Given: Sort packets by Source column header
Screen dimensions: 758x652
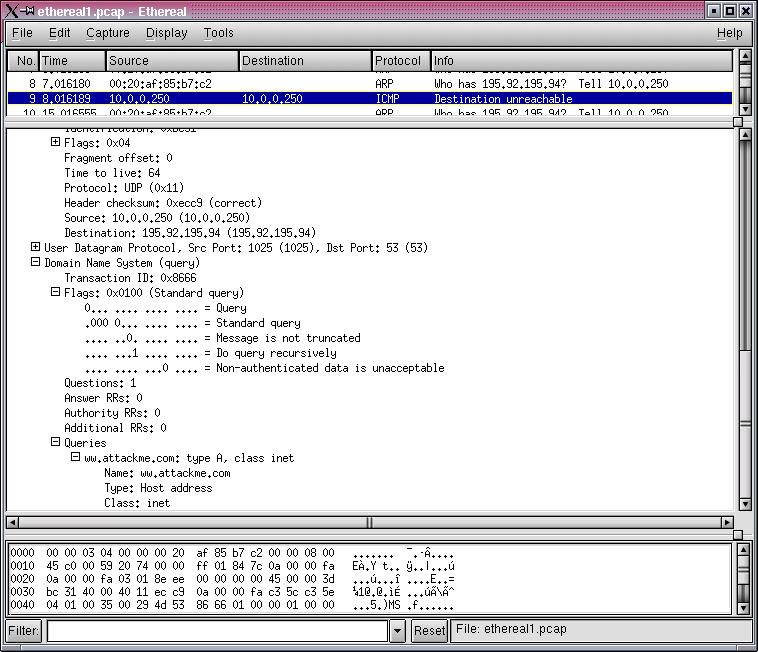Looking at the screenshot, I should coord(171,61).
